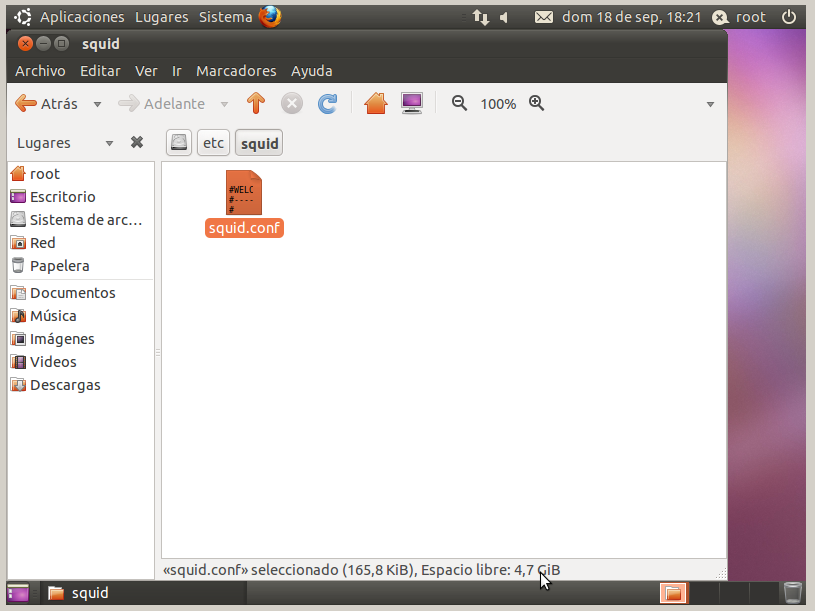Open the Marcadores menu
Screen dimensions: 815x611
236,71
